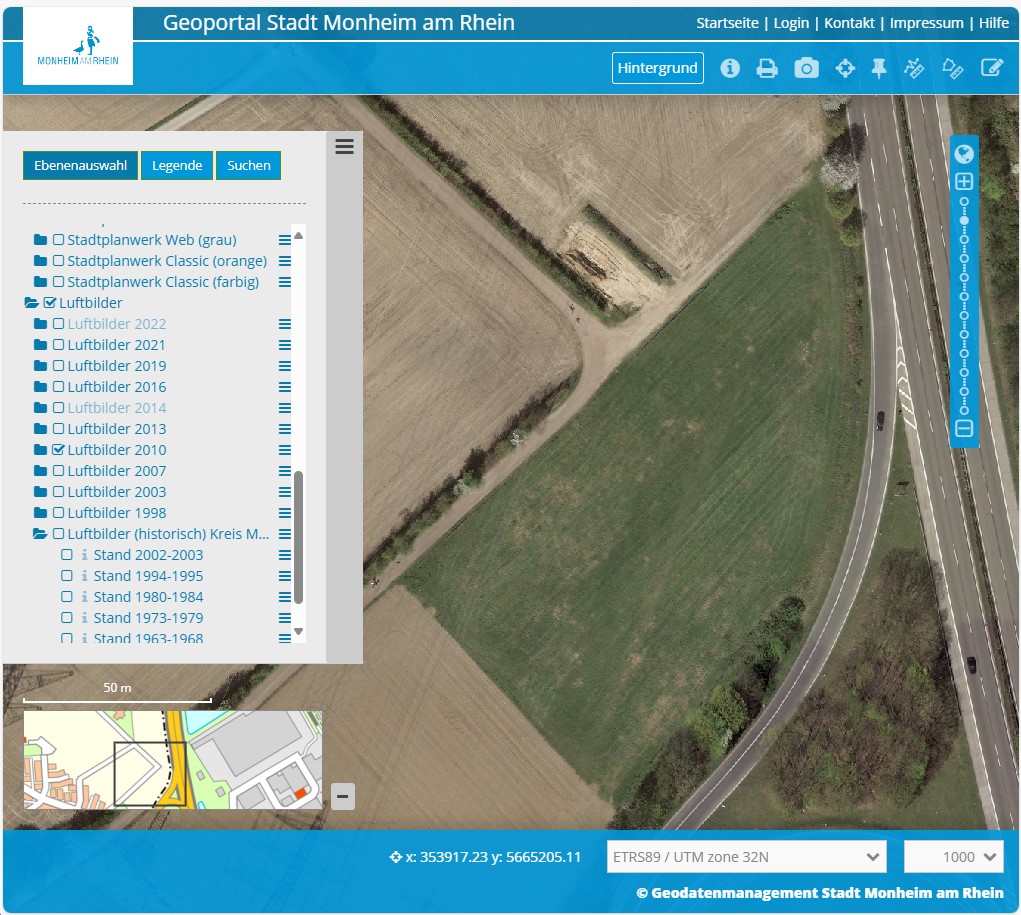Click the edit pencil icon in the toolbar
Viewport: 1021px width, 915px height.
pos(992,68)
